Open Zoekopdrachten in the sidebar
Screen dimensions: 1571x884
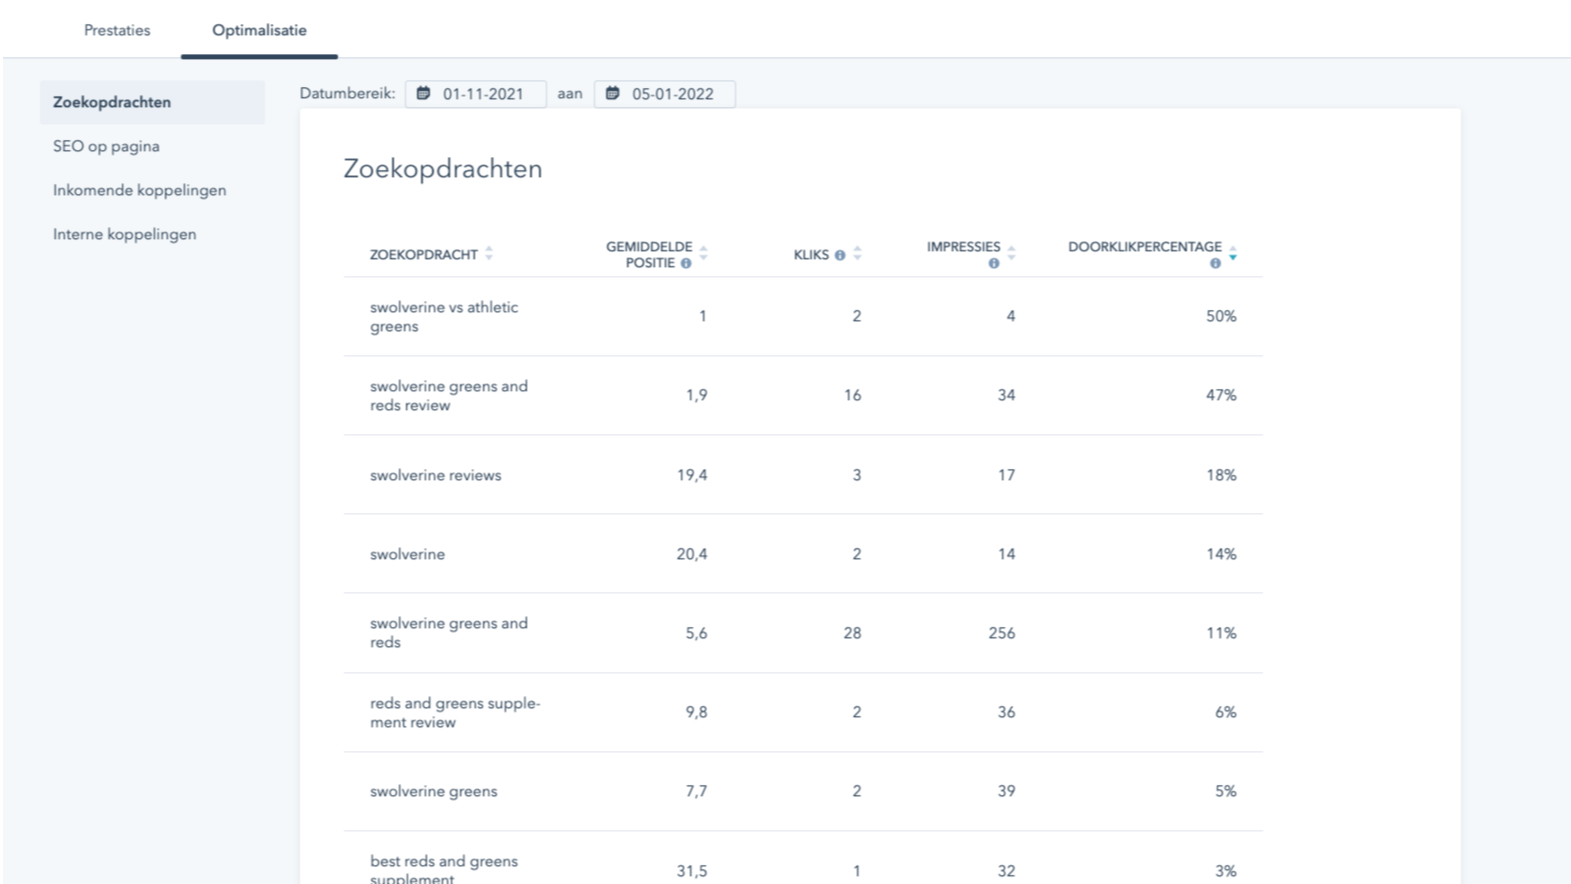tap(152, 102)
